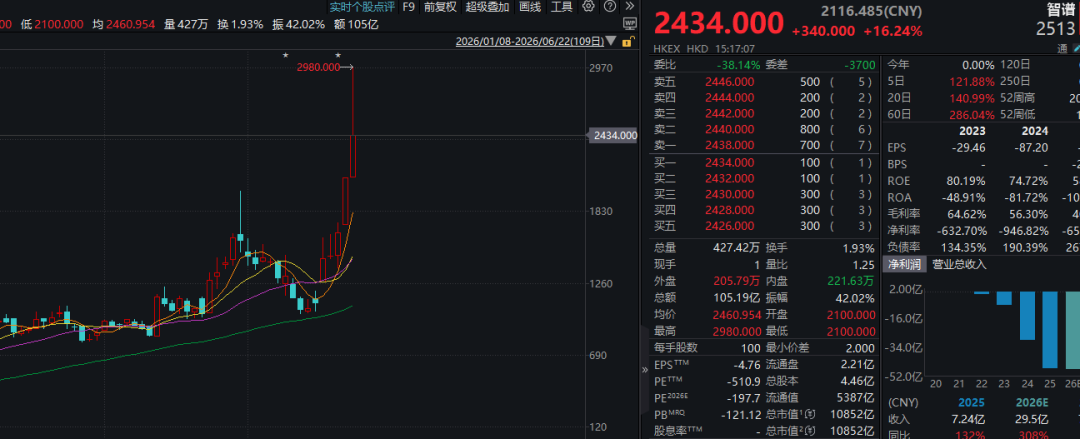This screenshot has width=1080, height=439.
Task: Click the F9 button
Action: (x=408, y=7)
